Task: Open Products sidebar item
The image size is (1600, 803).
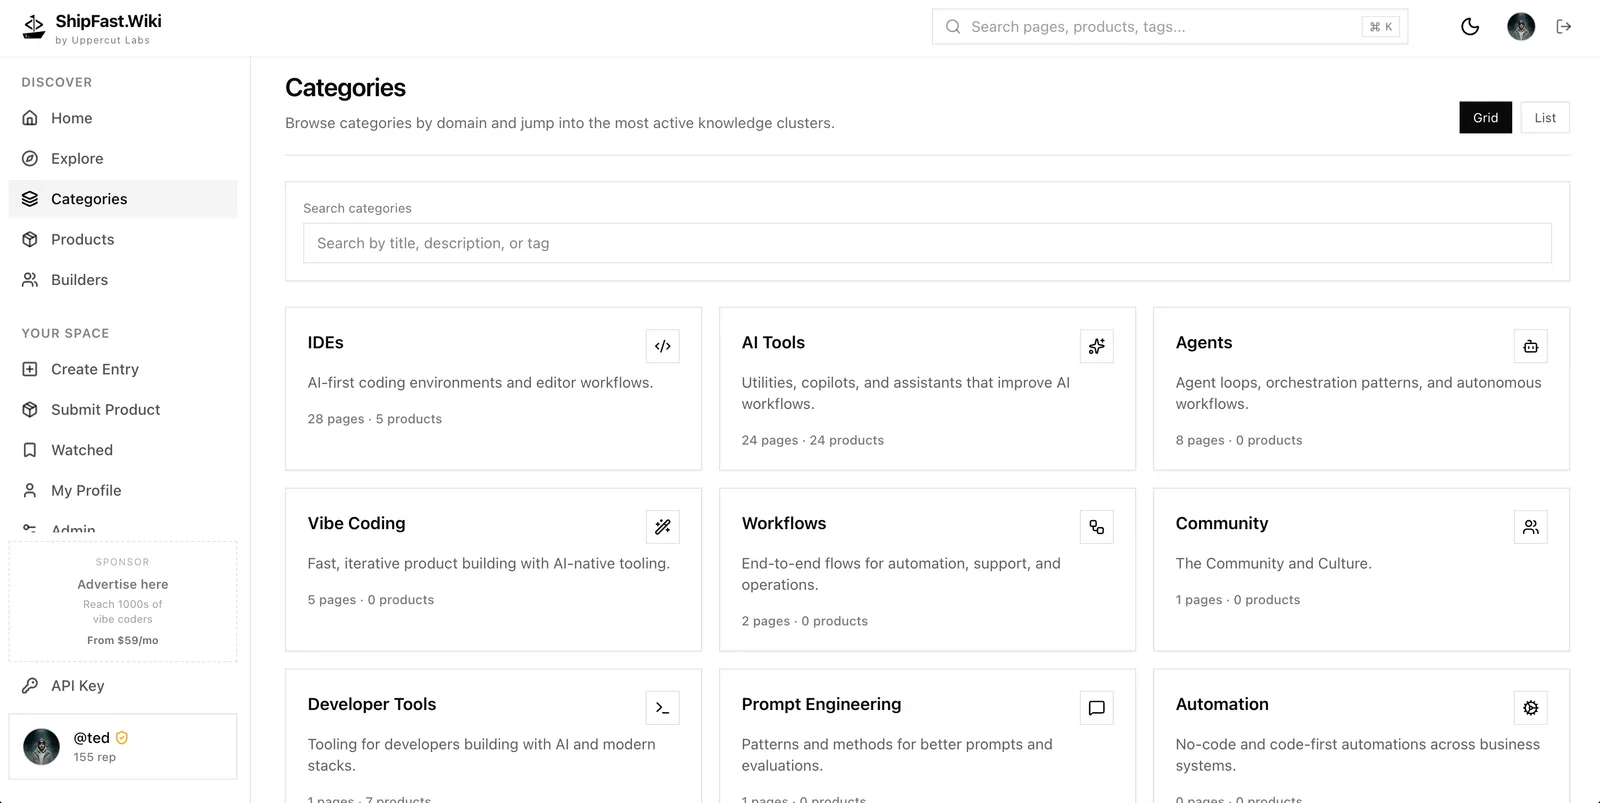Action: coord(123,239)
